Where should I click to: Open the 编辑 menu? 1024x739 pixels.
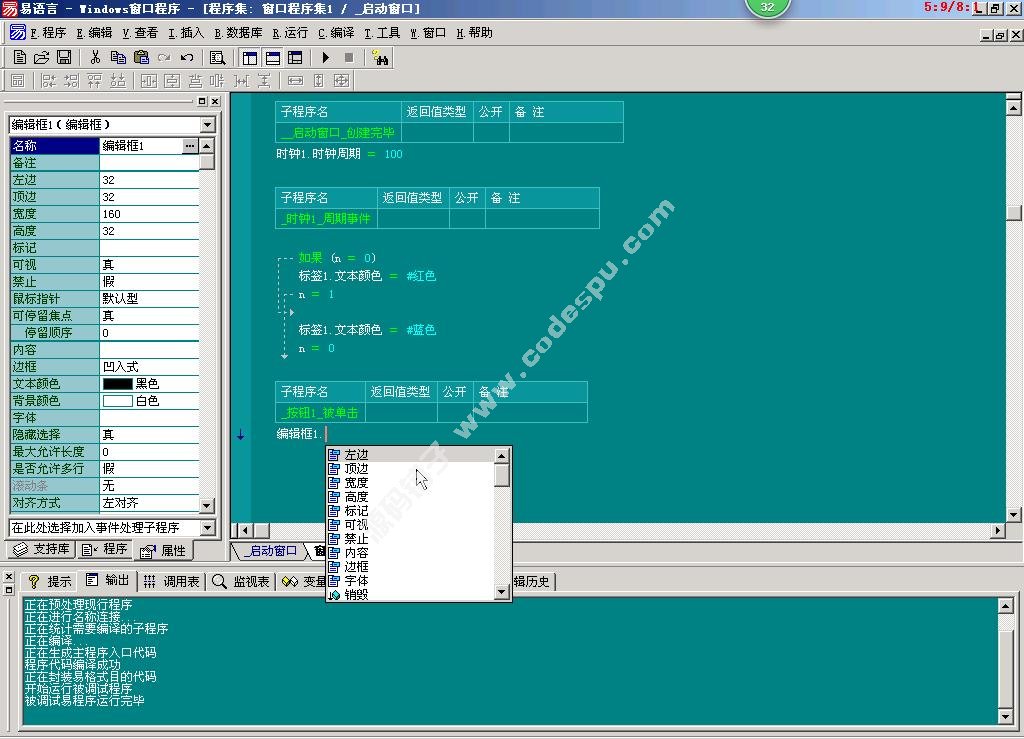pos(94,33)
